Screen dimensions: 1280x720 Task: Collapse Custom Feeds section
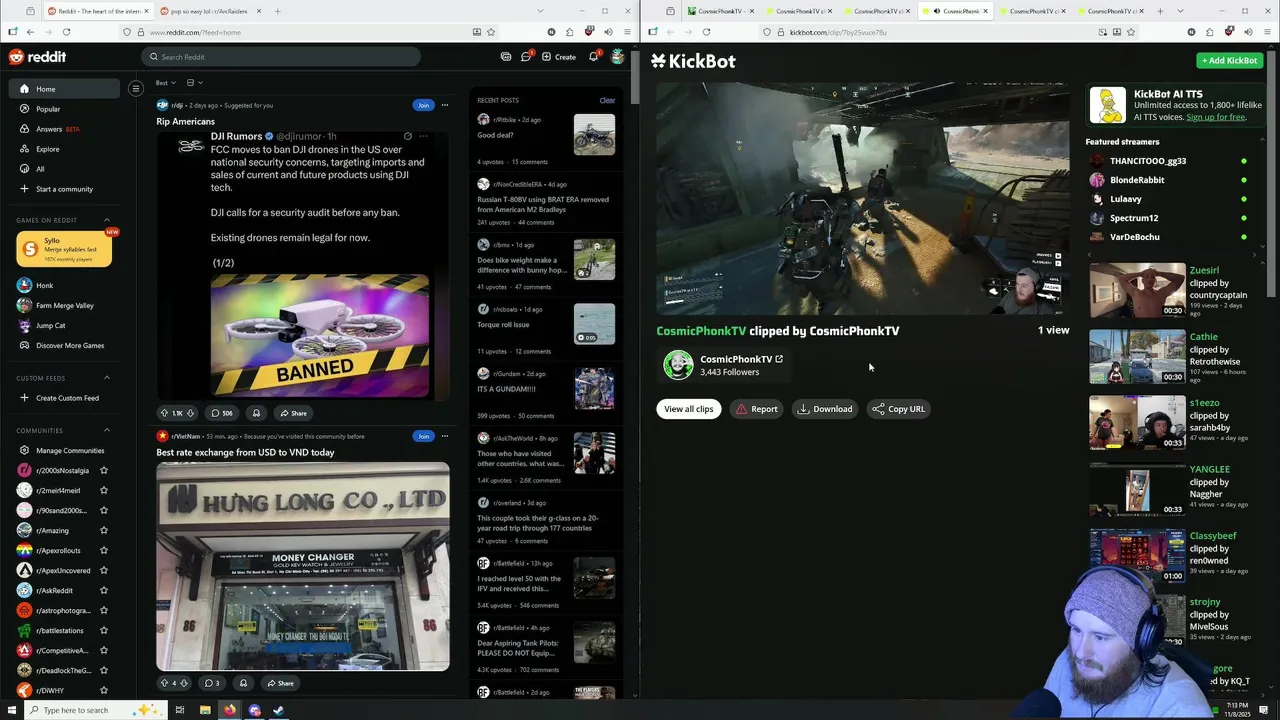107,378
